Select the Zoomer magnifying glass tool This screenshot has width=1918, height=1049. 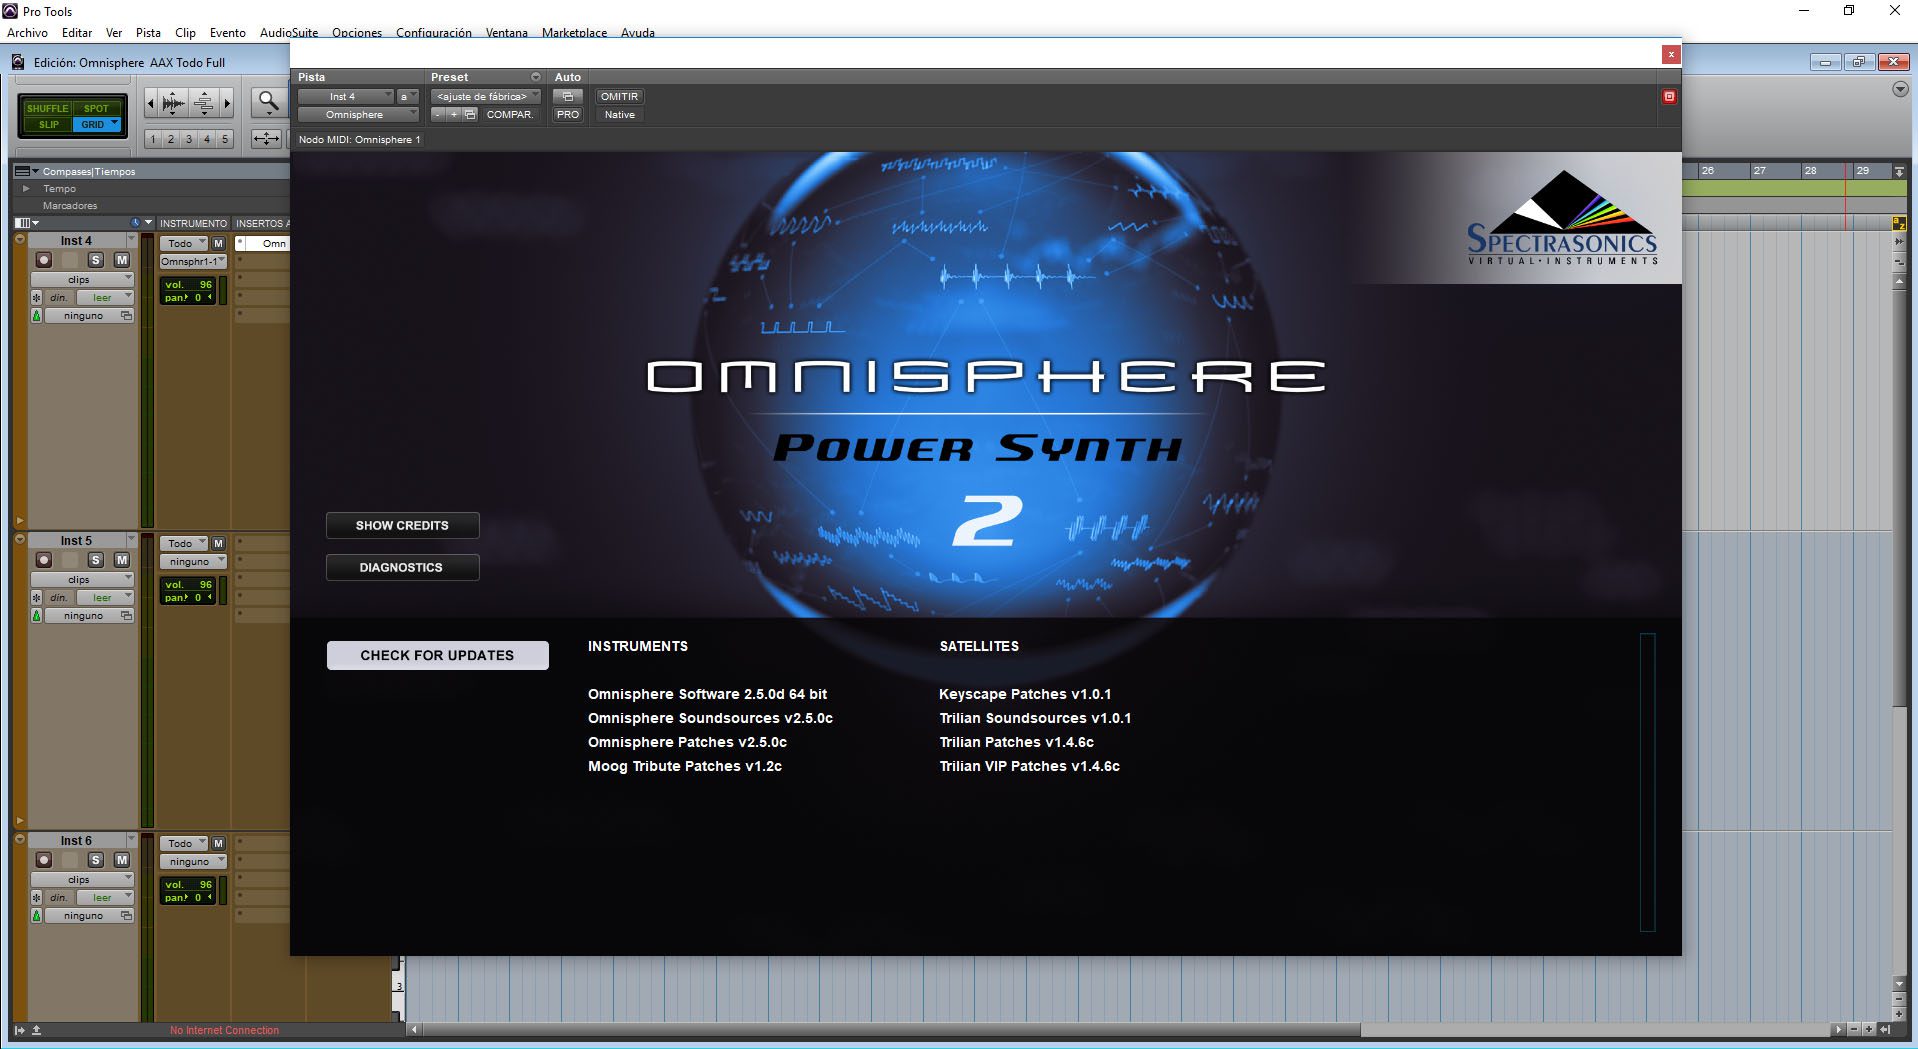click(268, 101)
